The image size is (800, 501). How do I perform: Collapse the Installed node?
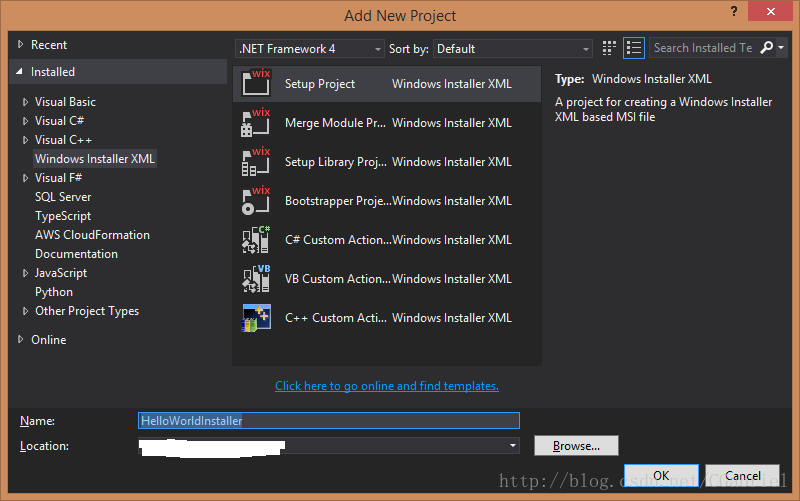click(x=19, y=71)
